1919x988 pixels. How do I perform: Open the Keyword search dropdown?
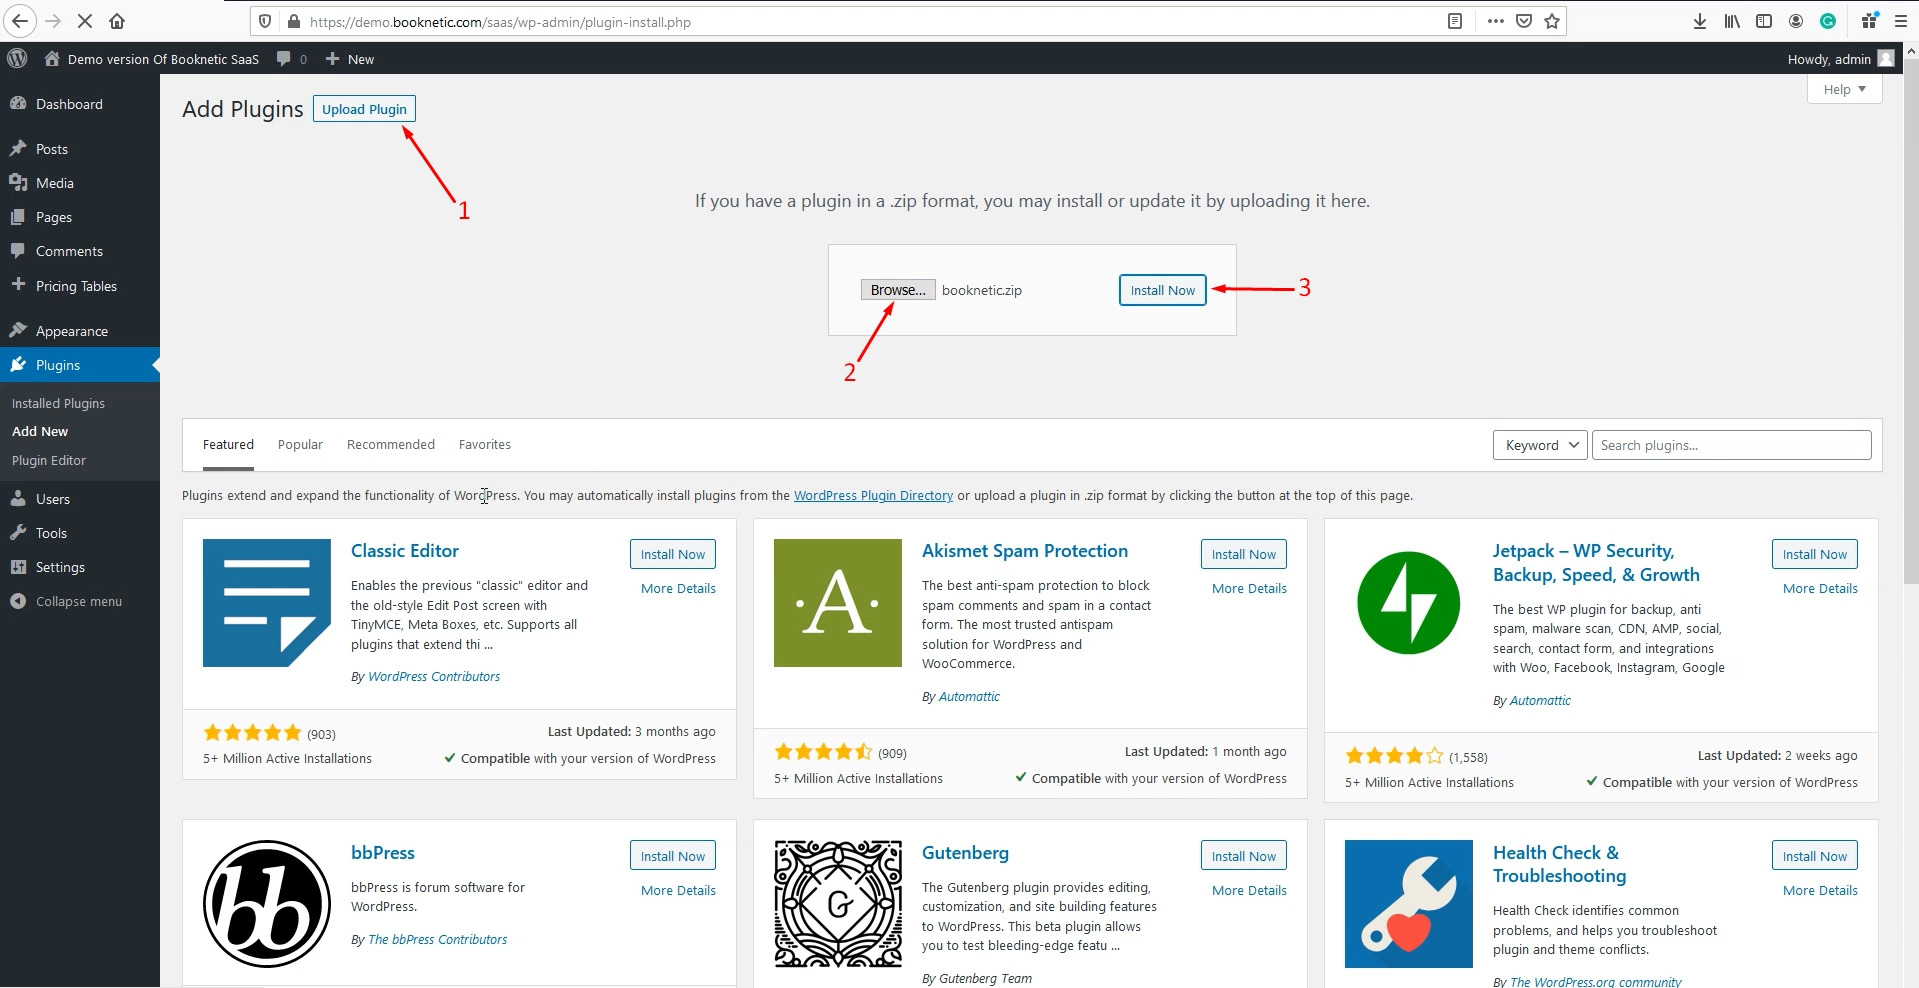tap(1538, 445)
